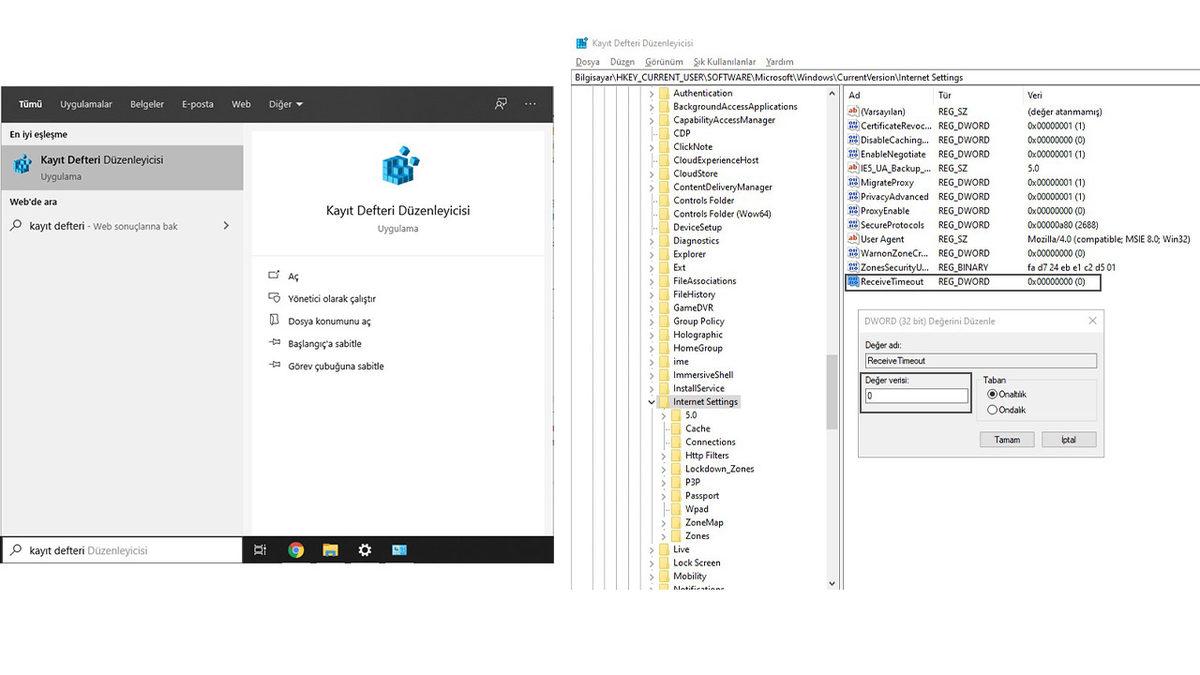
Task: Open the Dosya menu
Action: (x=588, y=62)
